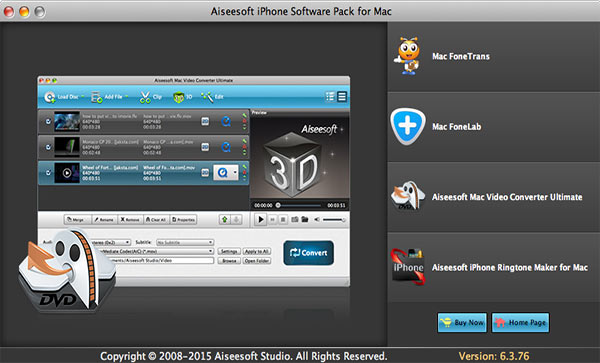The image size is (600, 363).
Task: Click the Monaco GP video thumbnail
Action: [67, 147]
